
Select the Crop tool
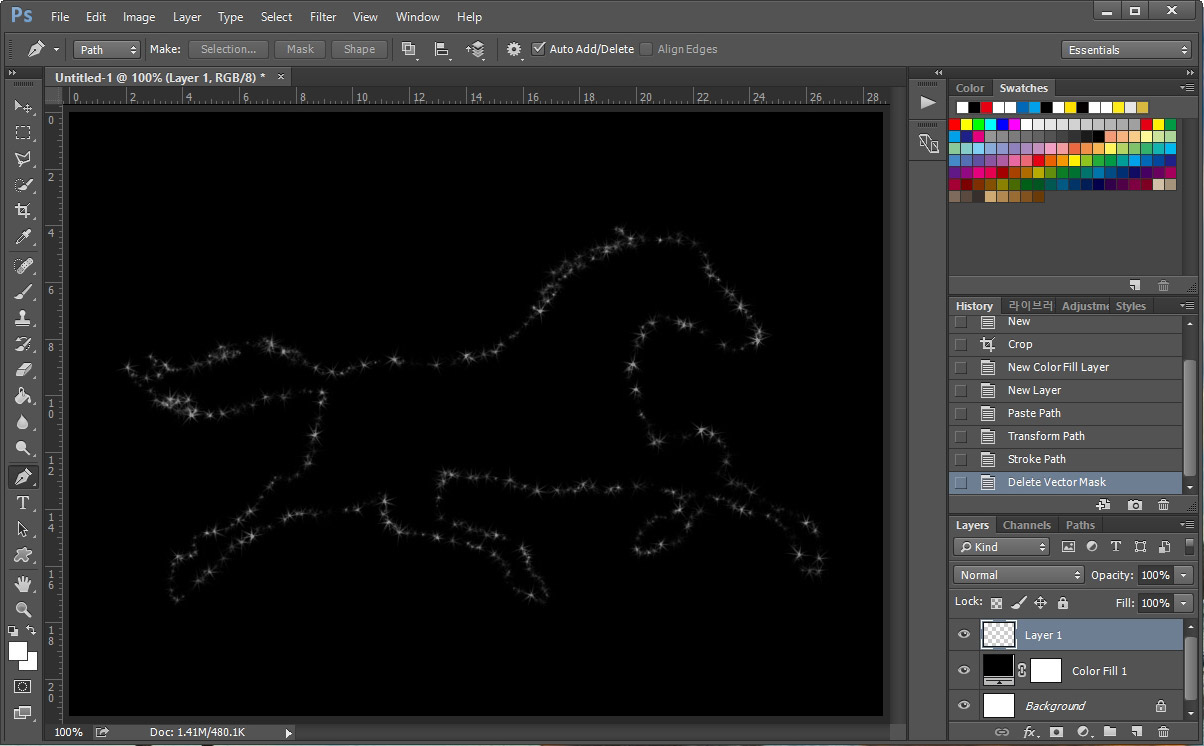23,211
